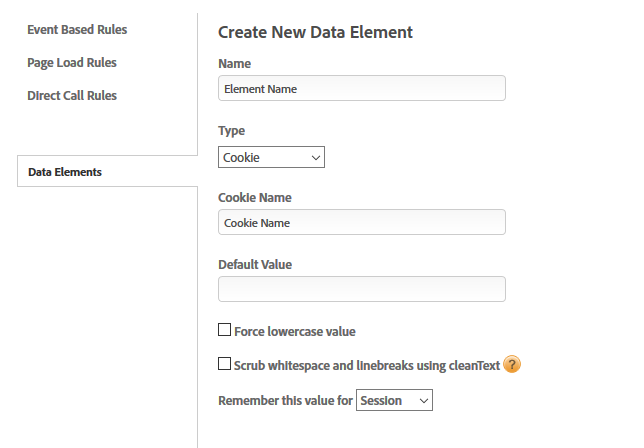Click the chevron arrow in the Session dropdown
This screenshot has height=448, width=644.
pos(424,401)
